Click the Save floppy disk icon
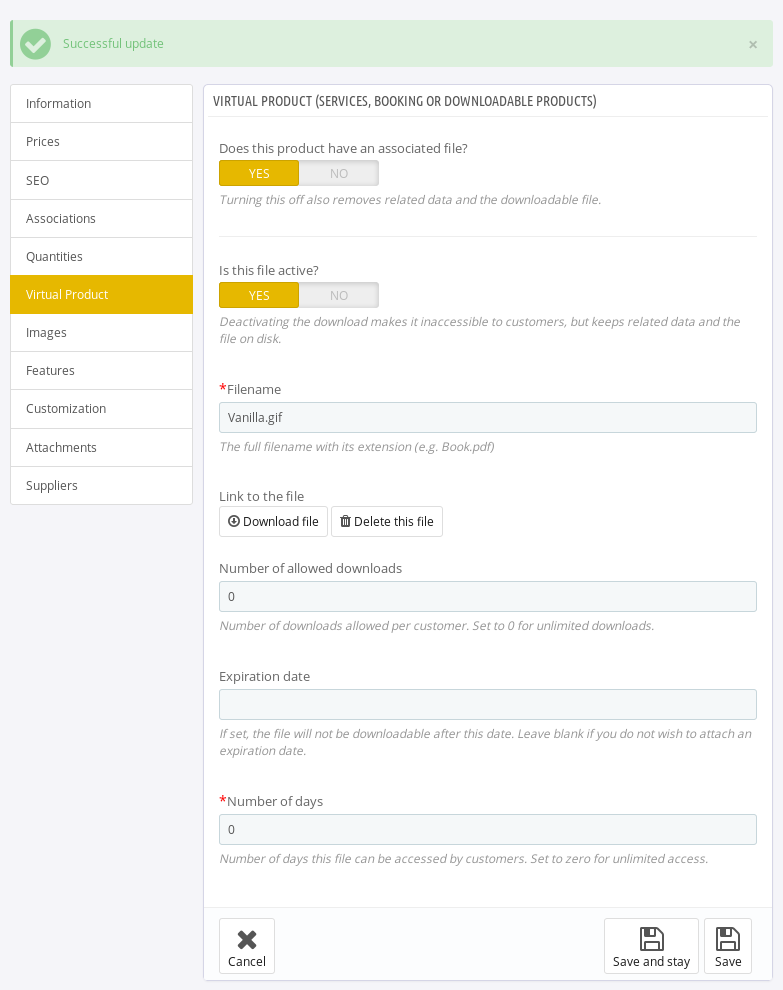This screenshot has height=990, width=783. [728, 939]
